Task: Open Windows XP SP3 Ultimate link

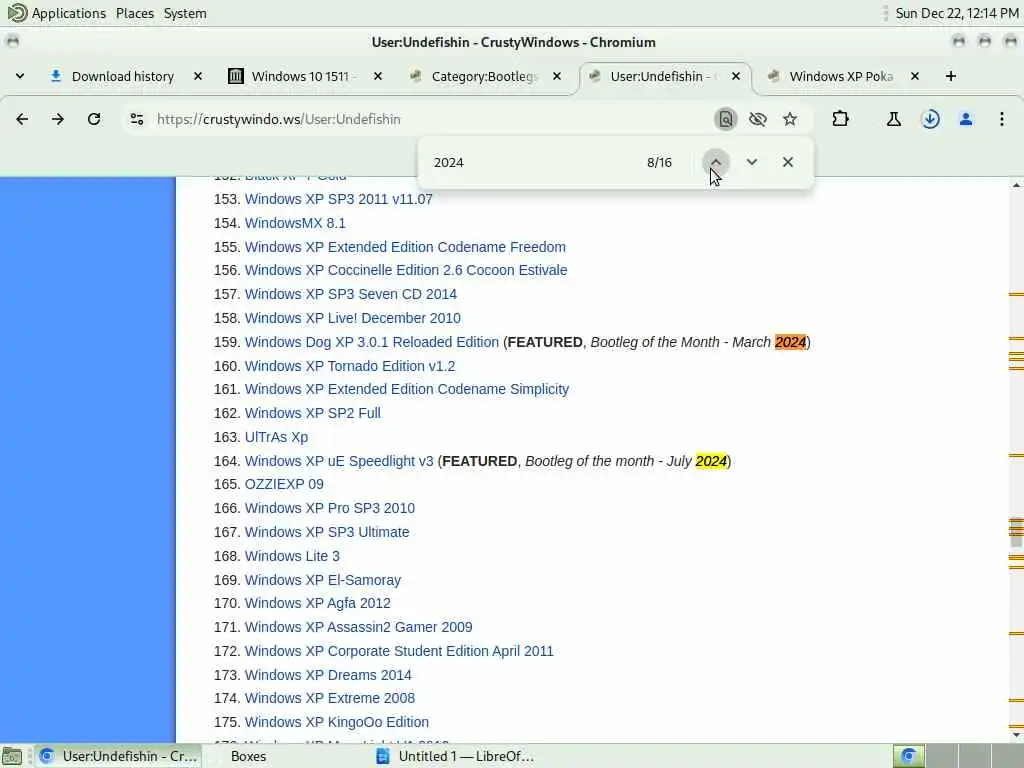Action: point(327,532)
